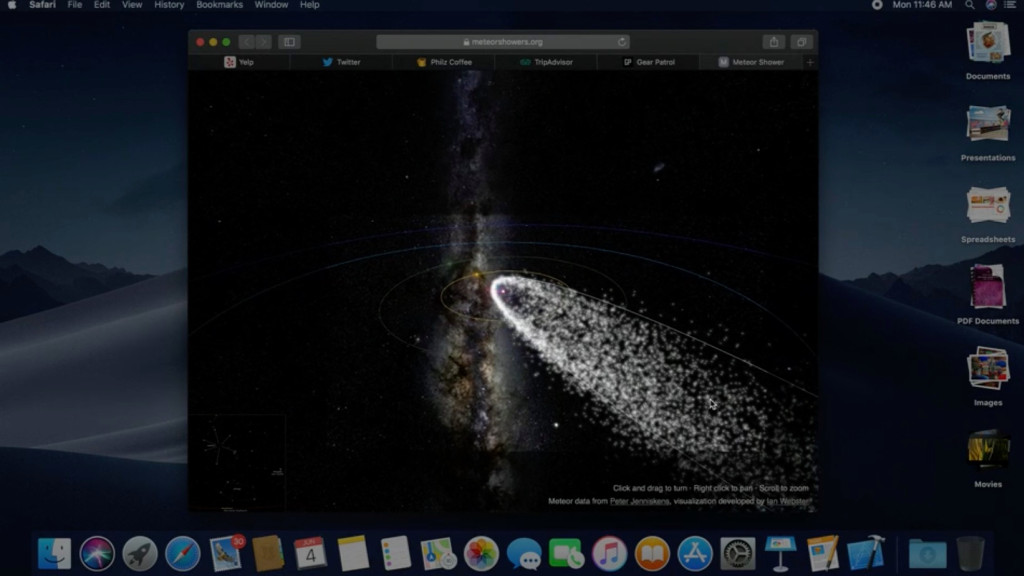The width and height of the screenshot is (1024, 576).
Task: Open iTunes music icon in Dock
Action: point(609,553)
